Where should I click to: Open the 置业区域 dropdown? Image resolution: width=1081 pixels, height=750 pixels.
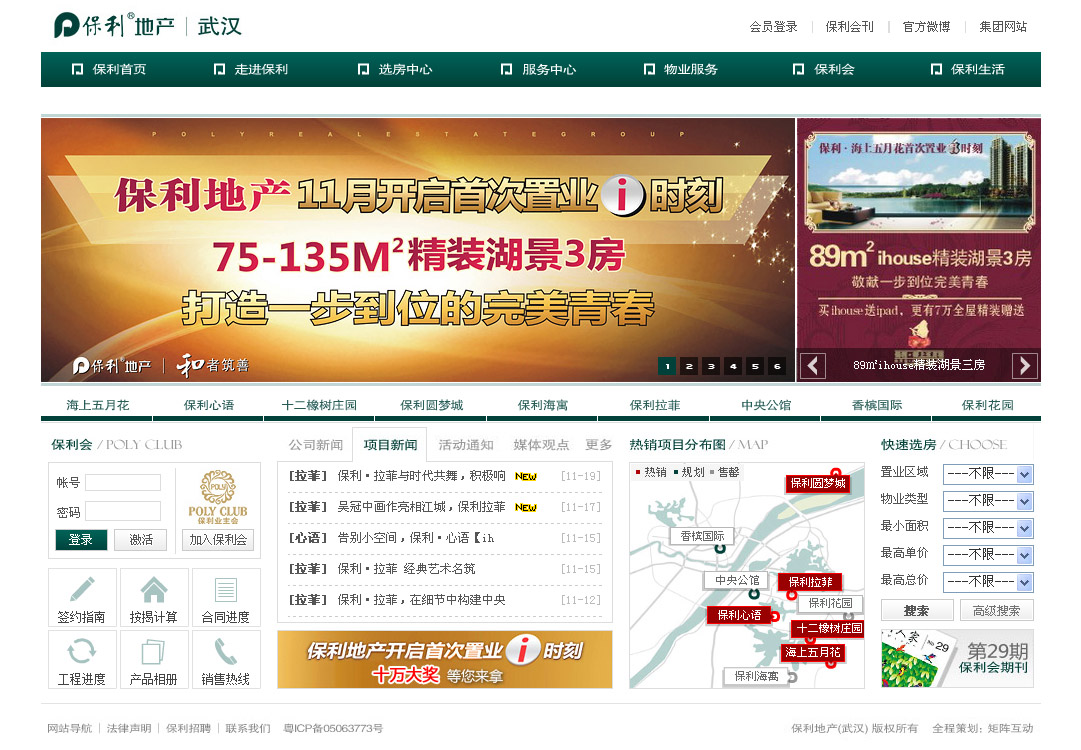coord(987,474)
